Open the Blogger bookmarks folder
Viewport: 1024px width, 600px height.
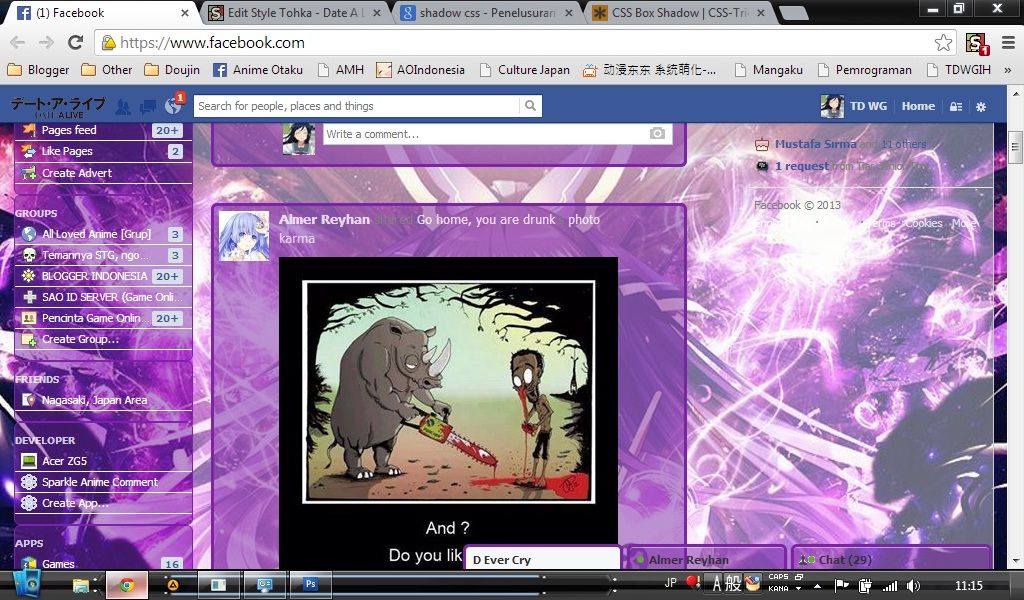point(39,70)
